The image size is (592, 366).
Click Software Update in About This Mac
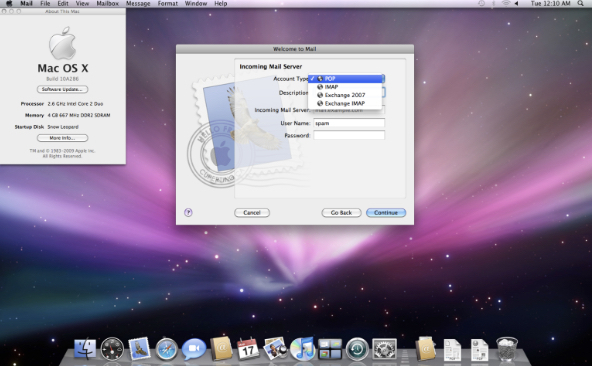click(62, 89)
